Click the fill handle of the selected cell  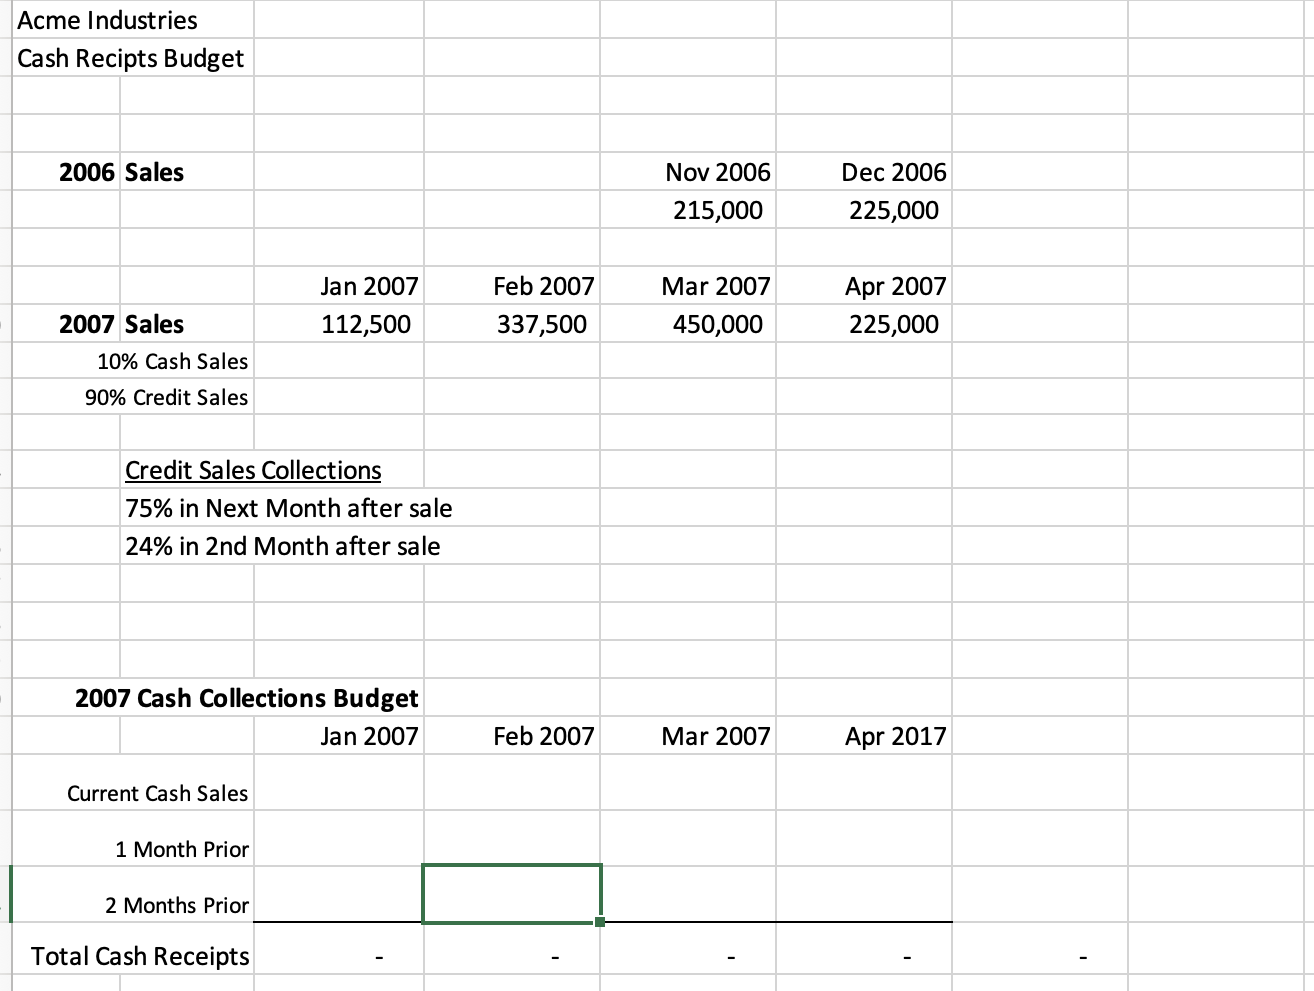click(x=601, y=921)
